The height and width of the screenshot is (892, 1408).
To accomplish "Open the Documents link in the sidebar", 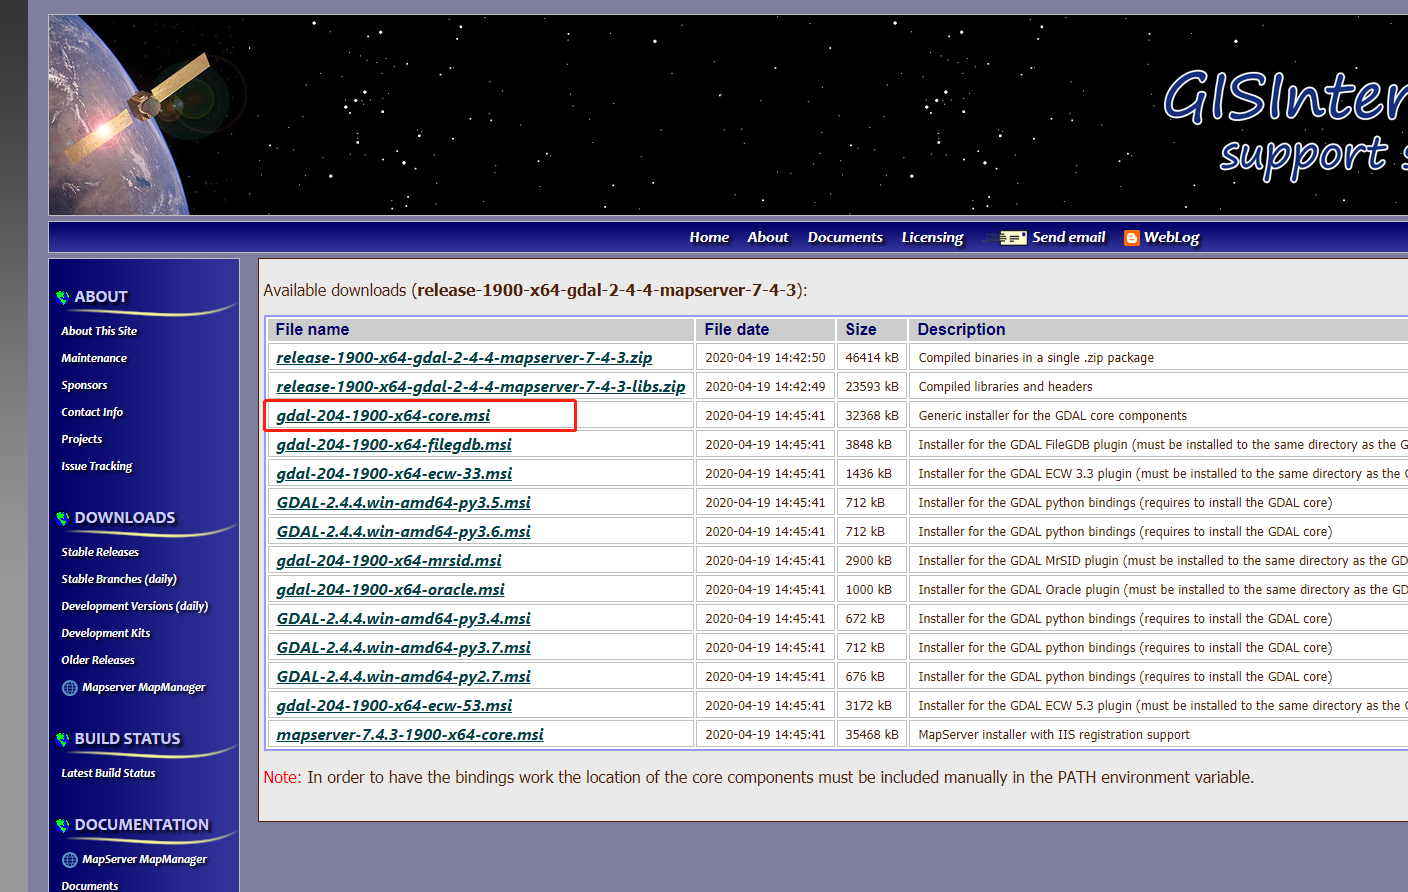I will point(90,886).
